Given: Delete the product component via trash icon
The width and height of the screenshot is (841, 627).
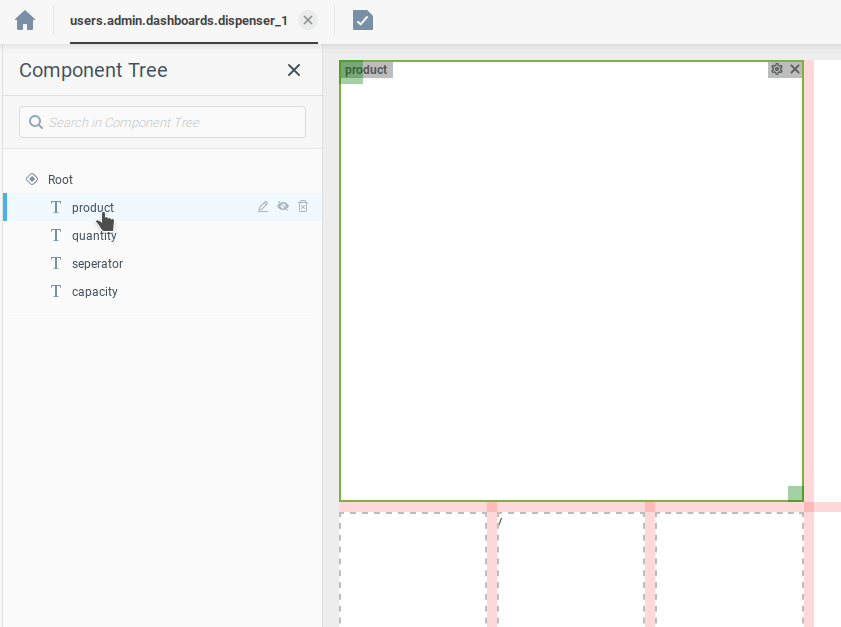Looking at the screenshot, I should click(x=303, y=207).
